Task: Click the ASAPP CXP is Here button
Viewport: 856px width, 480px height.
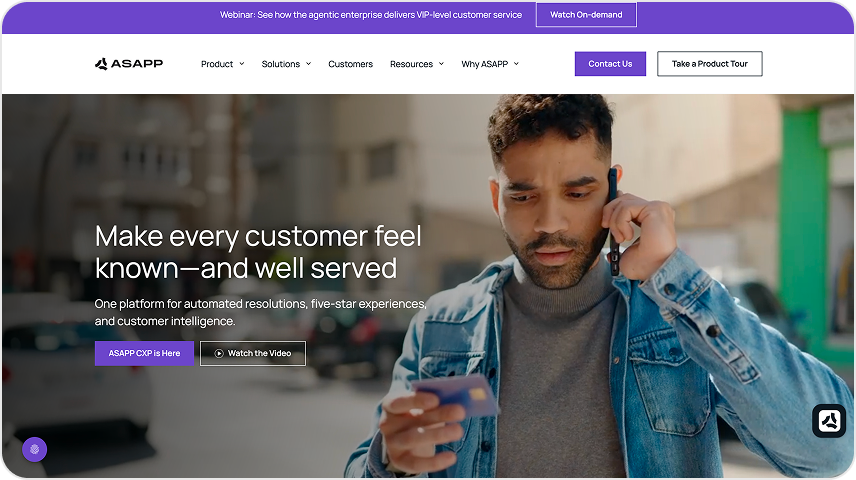Action: coord(144,353)
